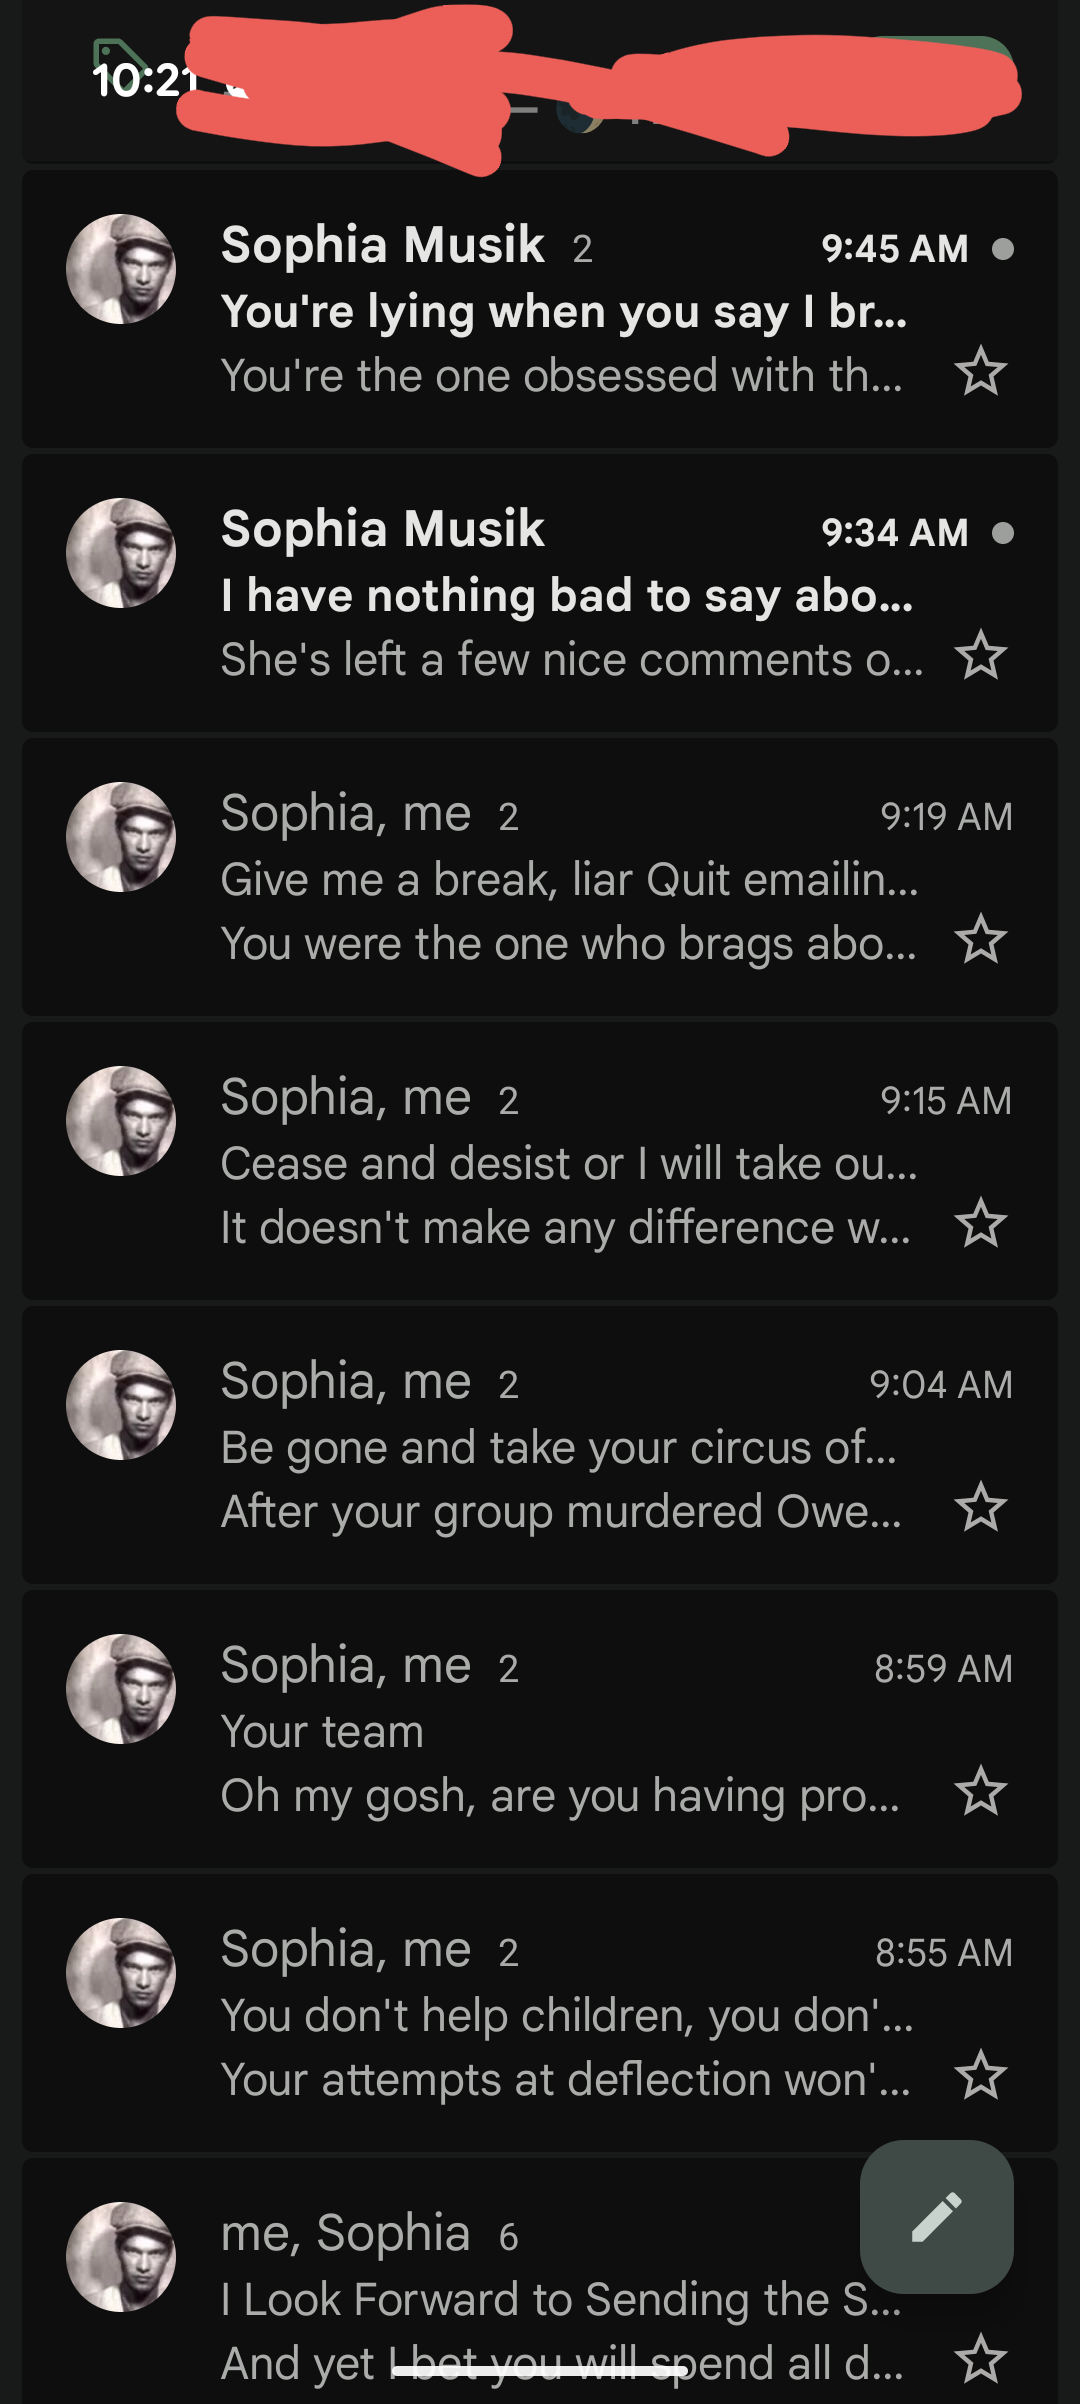
Task: Open the 'Cease and desist' conversation
Action: [560, 1164]
